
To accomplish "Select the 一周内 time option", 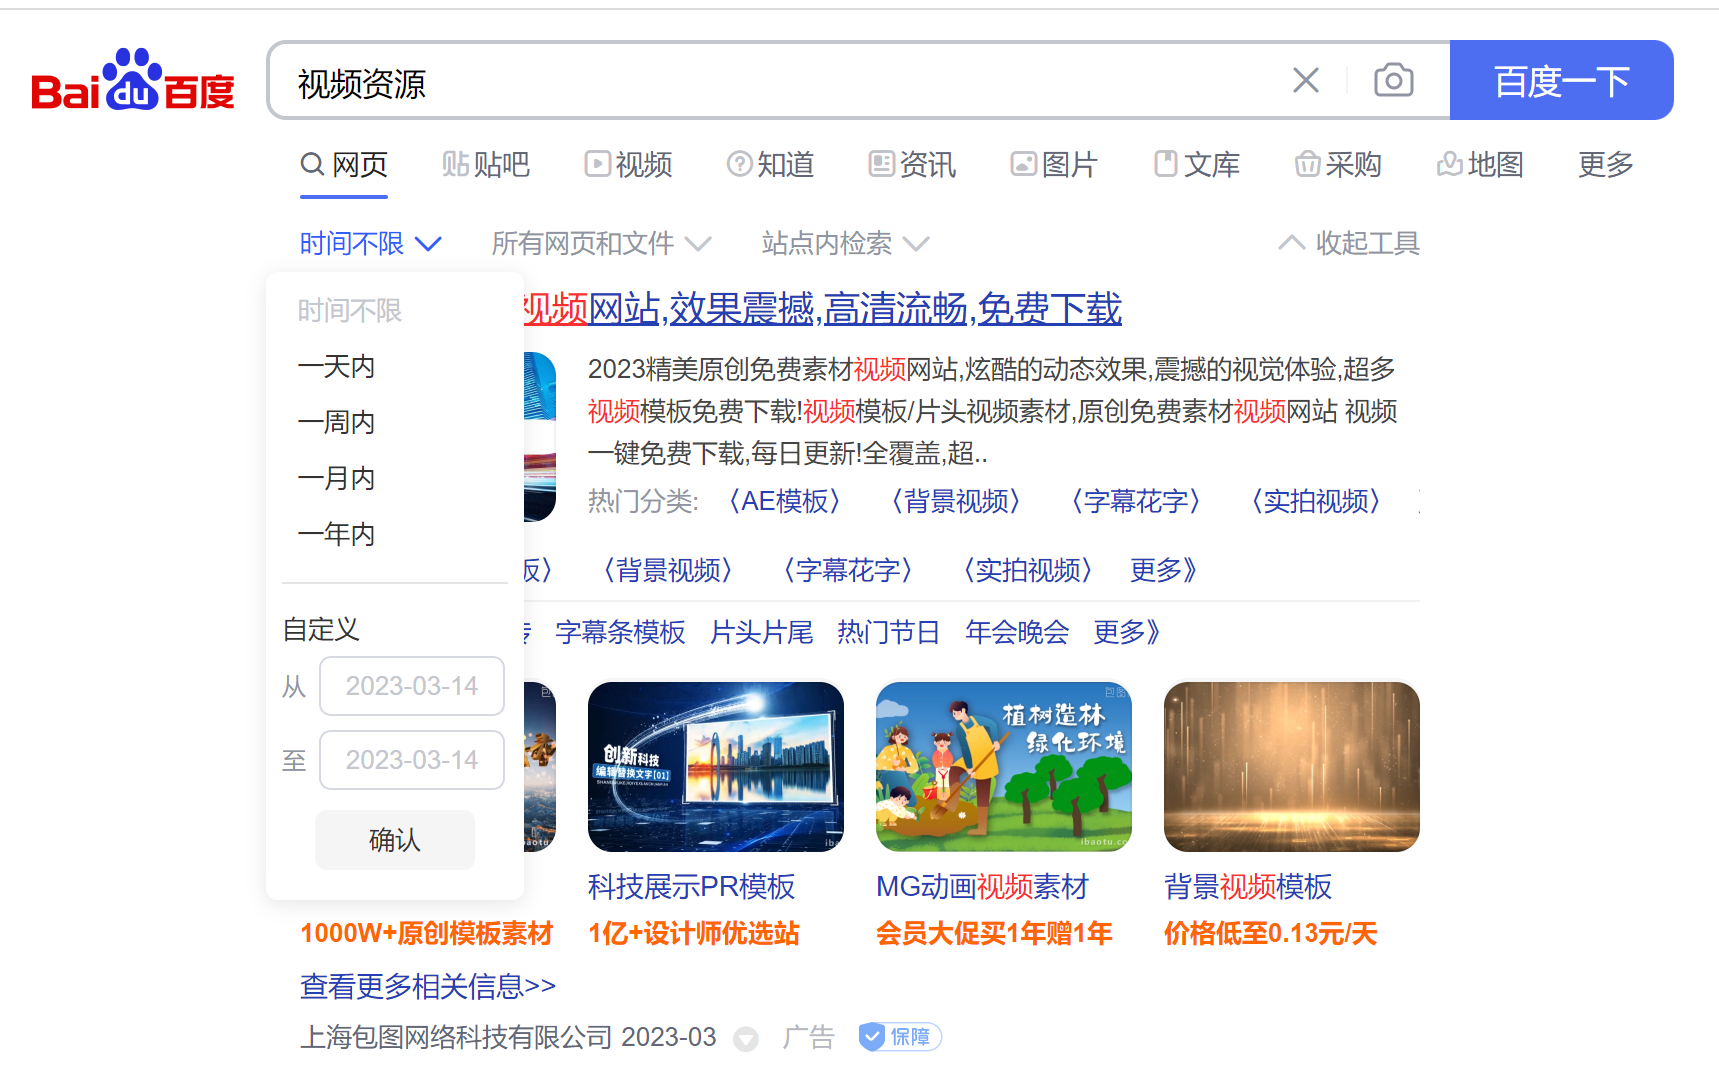I will (337, 422).
